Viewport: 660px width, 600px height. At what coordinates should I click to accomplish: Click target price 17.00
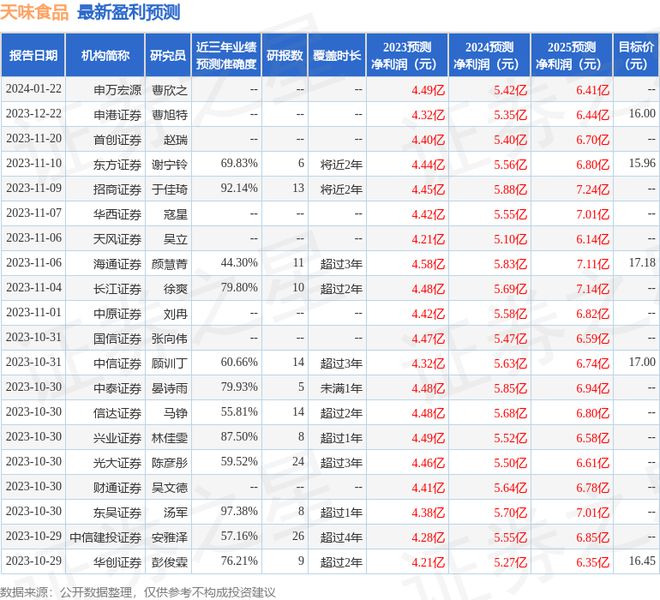[642, 362]
